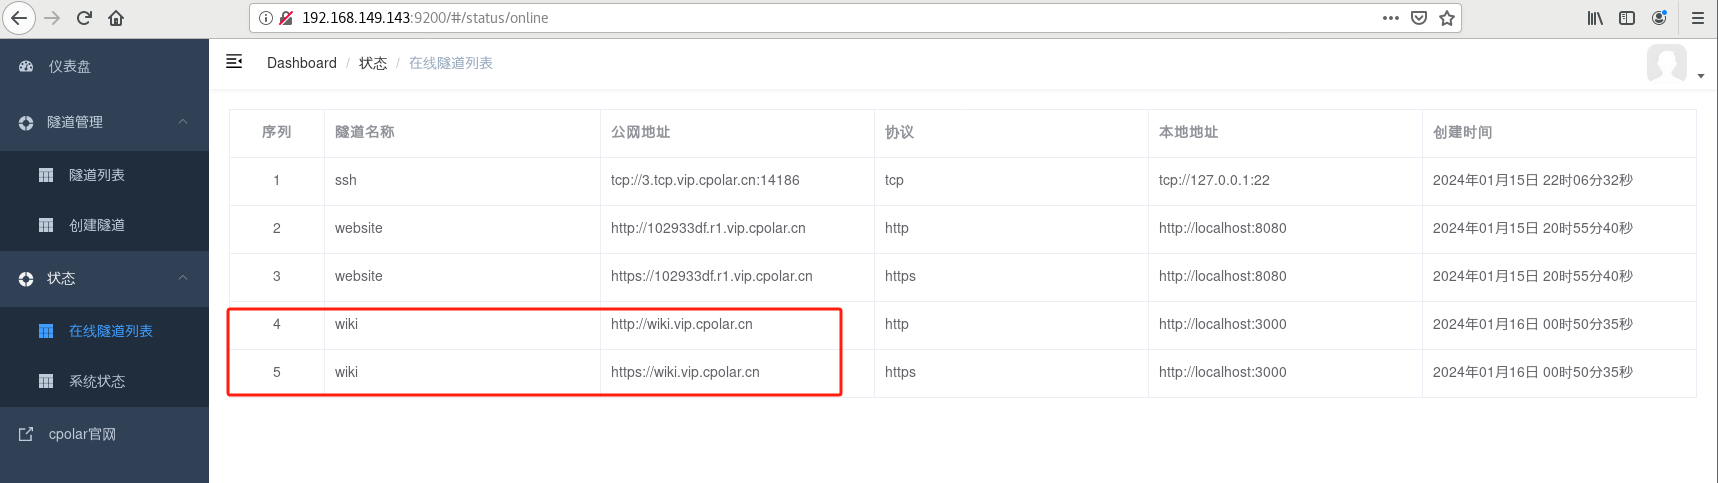Select 隧道列表 in the sidebar

104,175
